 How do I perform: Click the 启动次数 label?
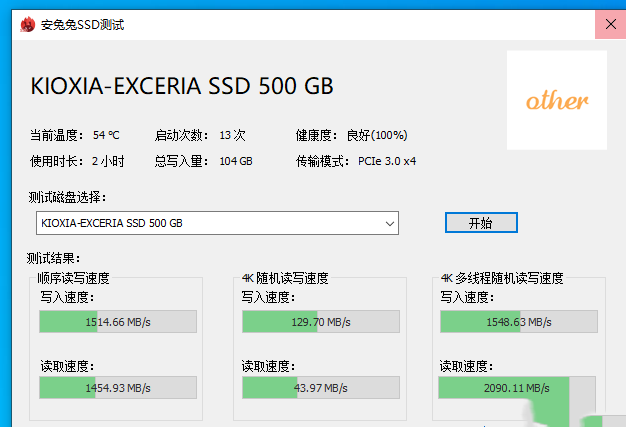(x=182, y=135)
